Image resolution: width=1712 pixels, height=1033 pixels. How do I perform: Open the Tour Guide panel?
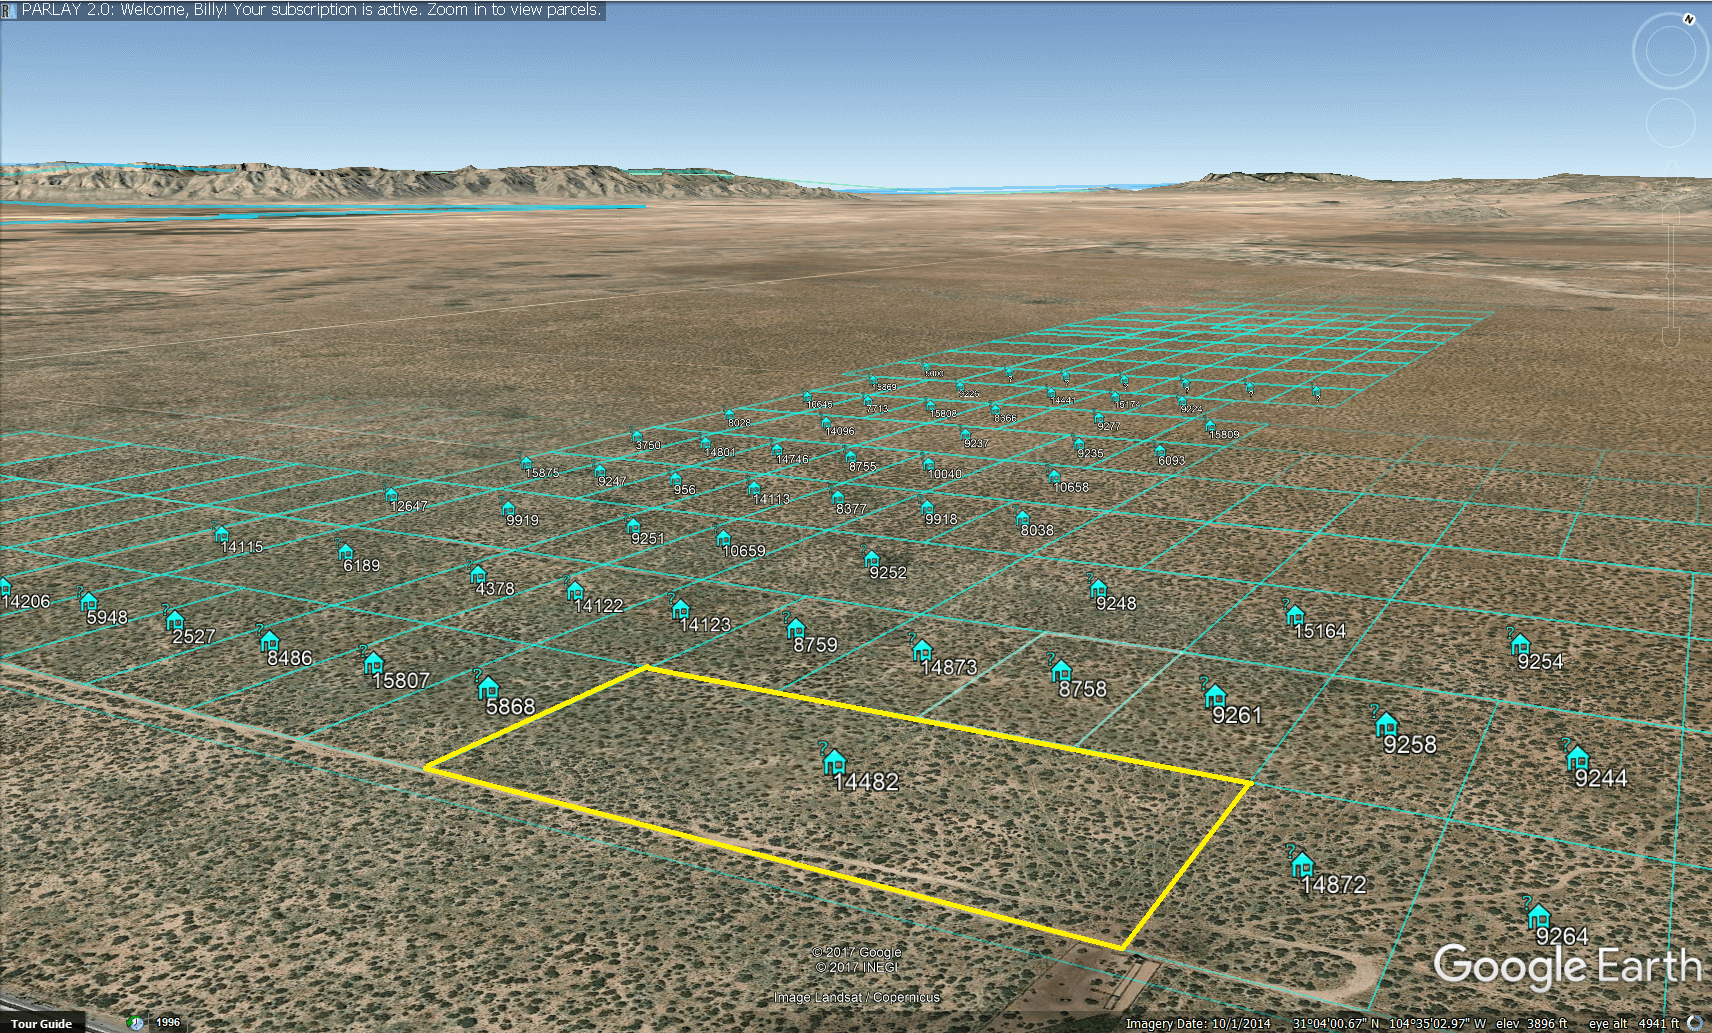(42, 1023)
